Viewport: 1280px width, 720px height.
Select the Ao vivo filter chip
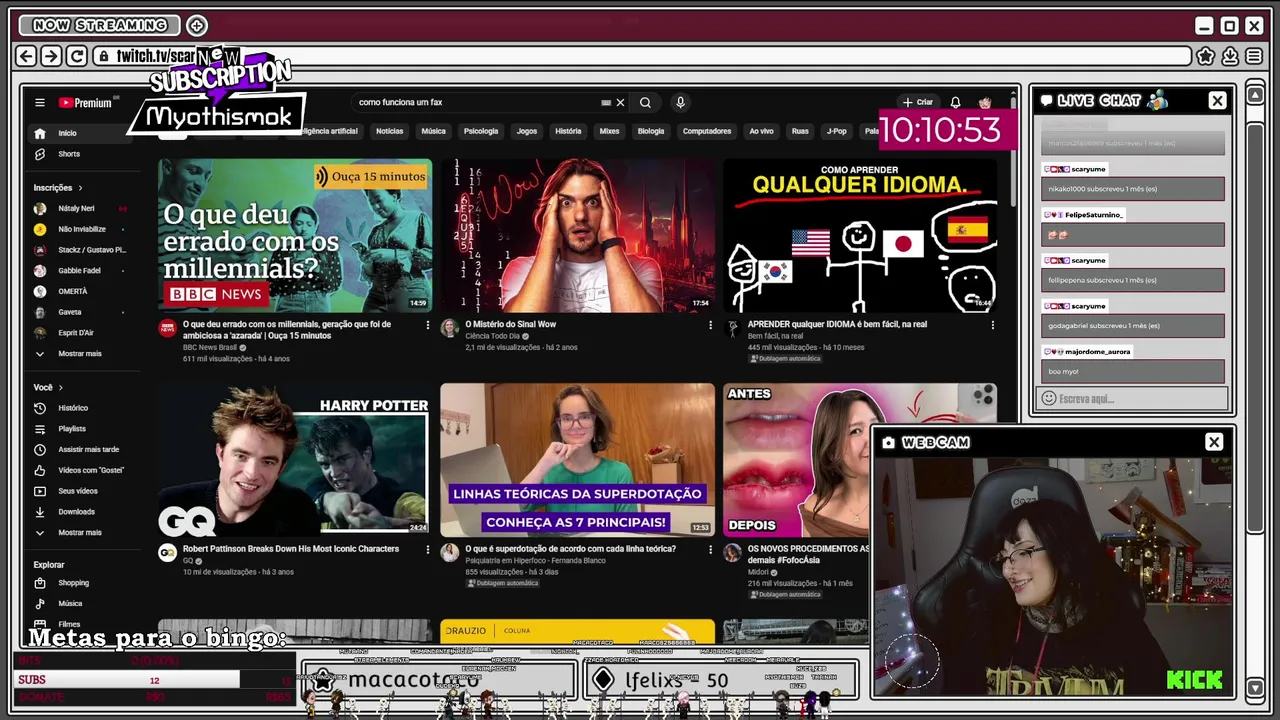[x=761, y=131]
